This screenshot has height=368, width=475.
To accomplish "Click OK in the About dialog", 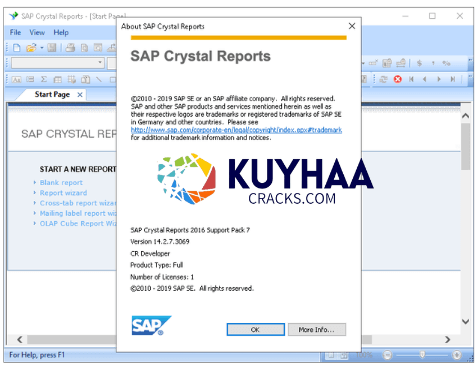I will pos(255,330).
